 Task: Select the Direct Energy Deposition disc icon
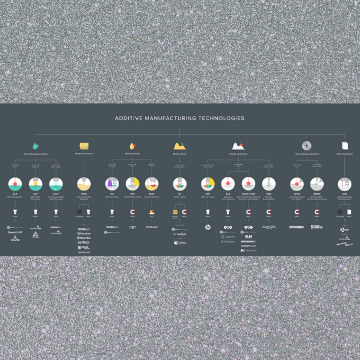pos(306,146)
